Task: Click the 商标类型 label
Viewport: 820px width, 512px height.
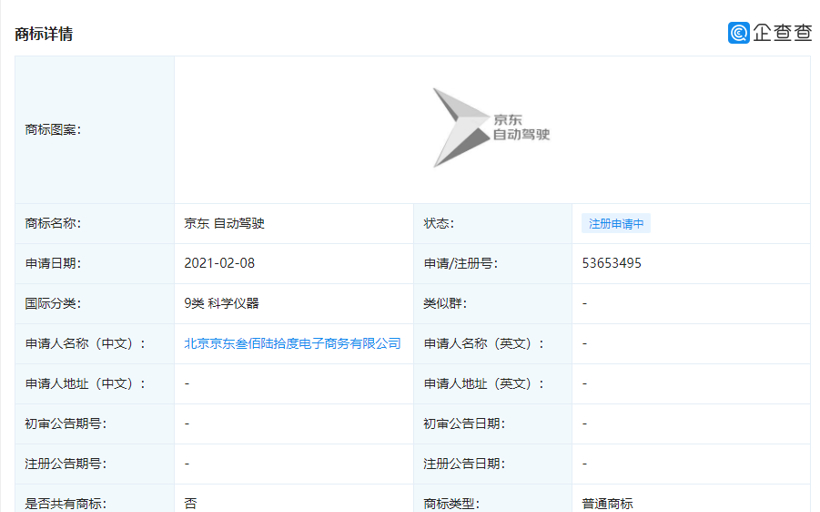Action: tap(451, 504)
